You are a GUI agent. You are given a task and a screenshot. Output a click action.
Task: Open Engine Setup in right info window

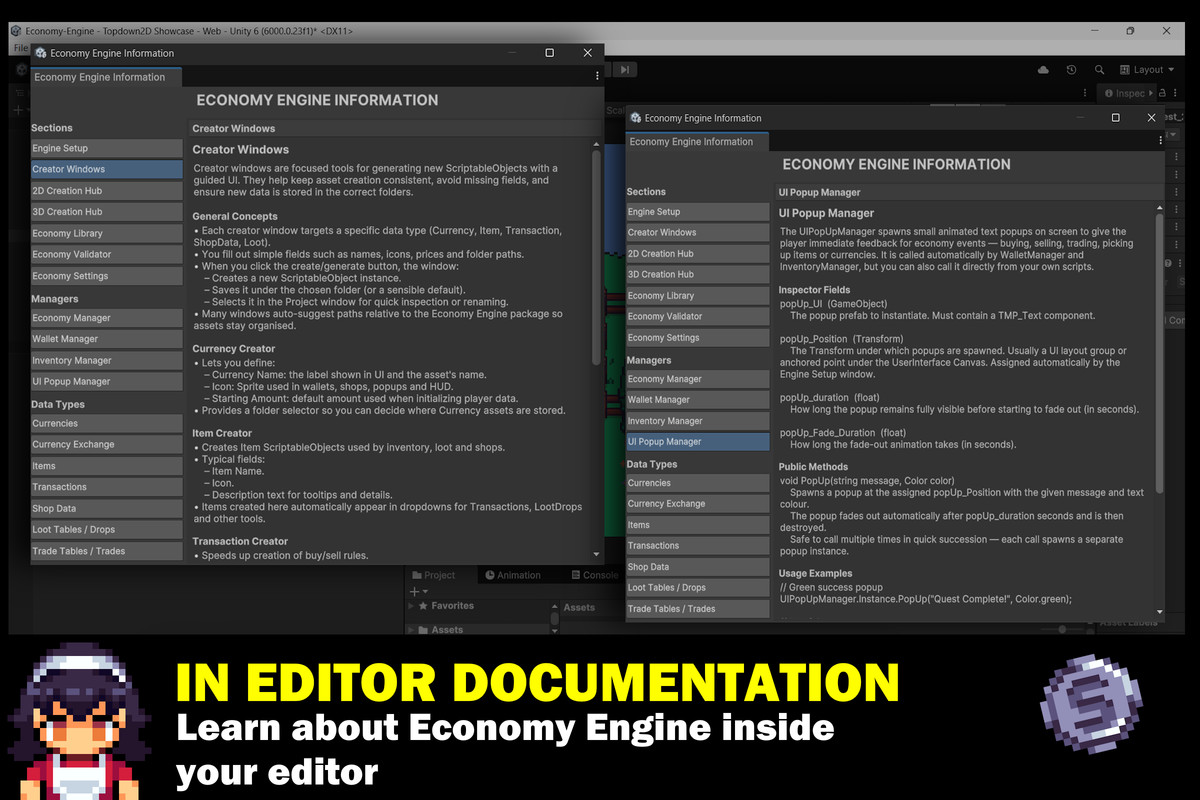698,212
